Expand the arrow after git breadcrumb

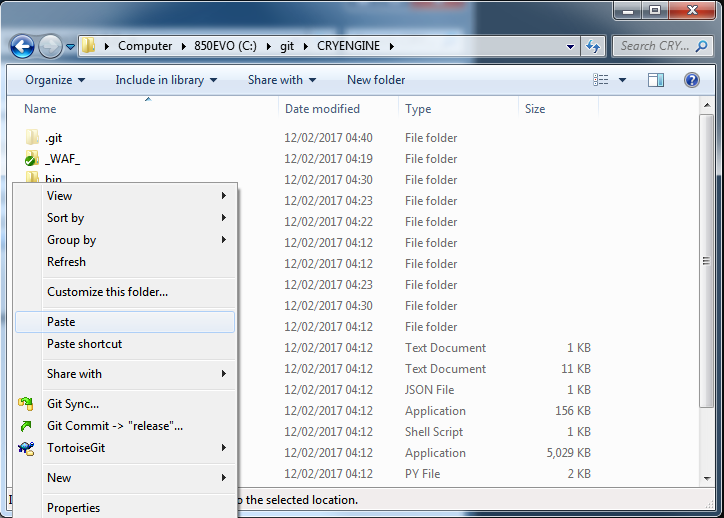click(306, 46)
